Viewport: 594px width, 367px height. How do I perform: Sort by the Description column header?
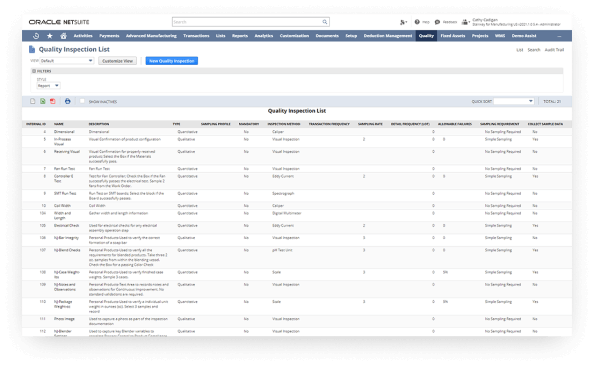coord(99,124)
